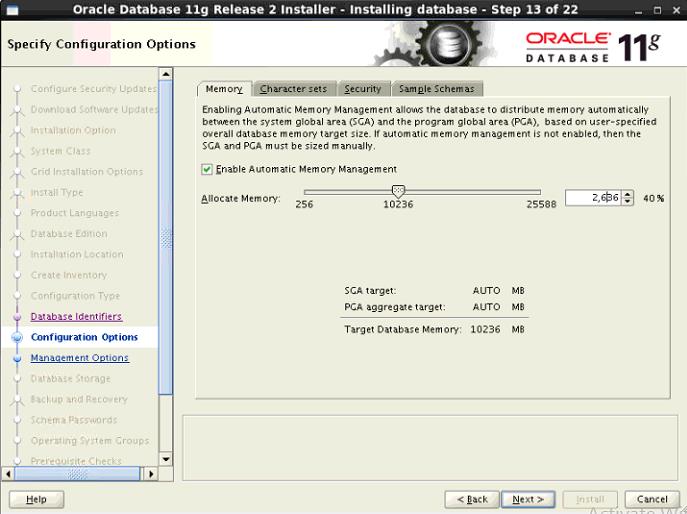Go back with the Back button

tap(472, 499)
